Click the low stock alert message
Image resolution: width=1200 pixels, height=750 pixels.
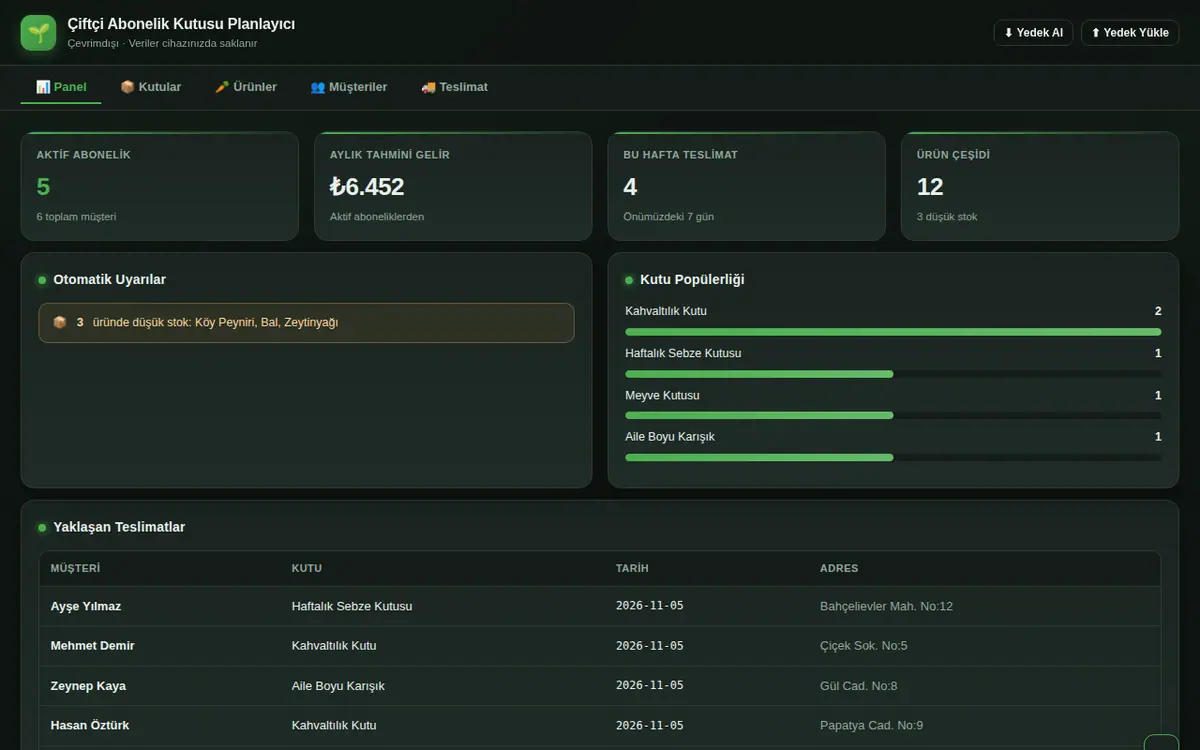tap(306, 323)
